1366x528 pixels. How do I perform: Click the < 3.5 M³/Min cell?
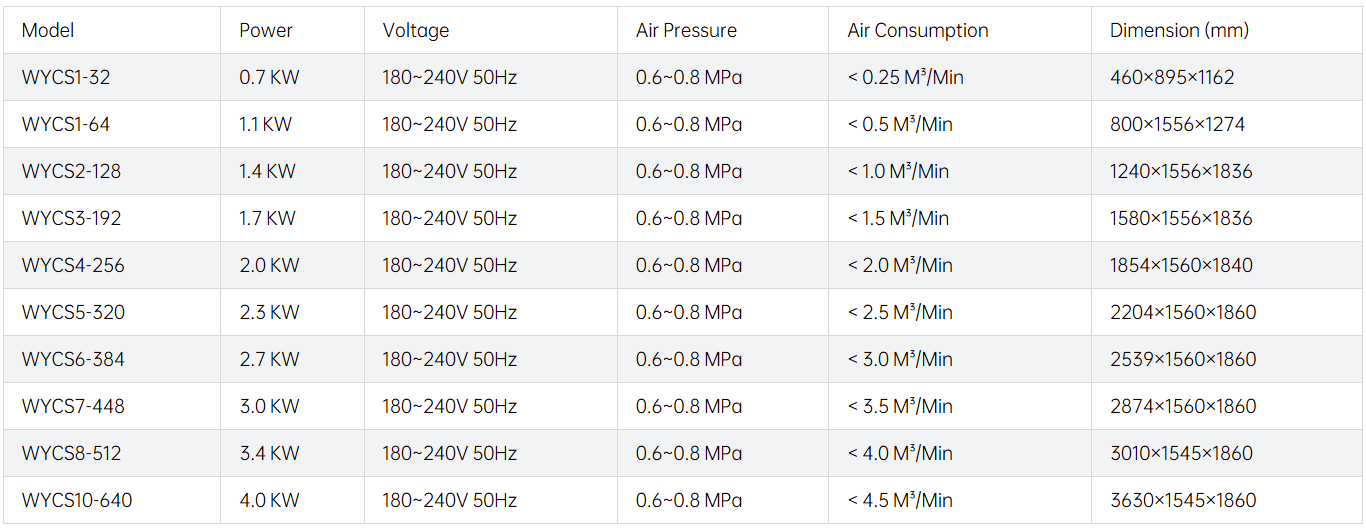900,406
